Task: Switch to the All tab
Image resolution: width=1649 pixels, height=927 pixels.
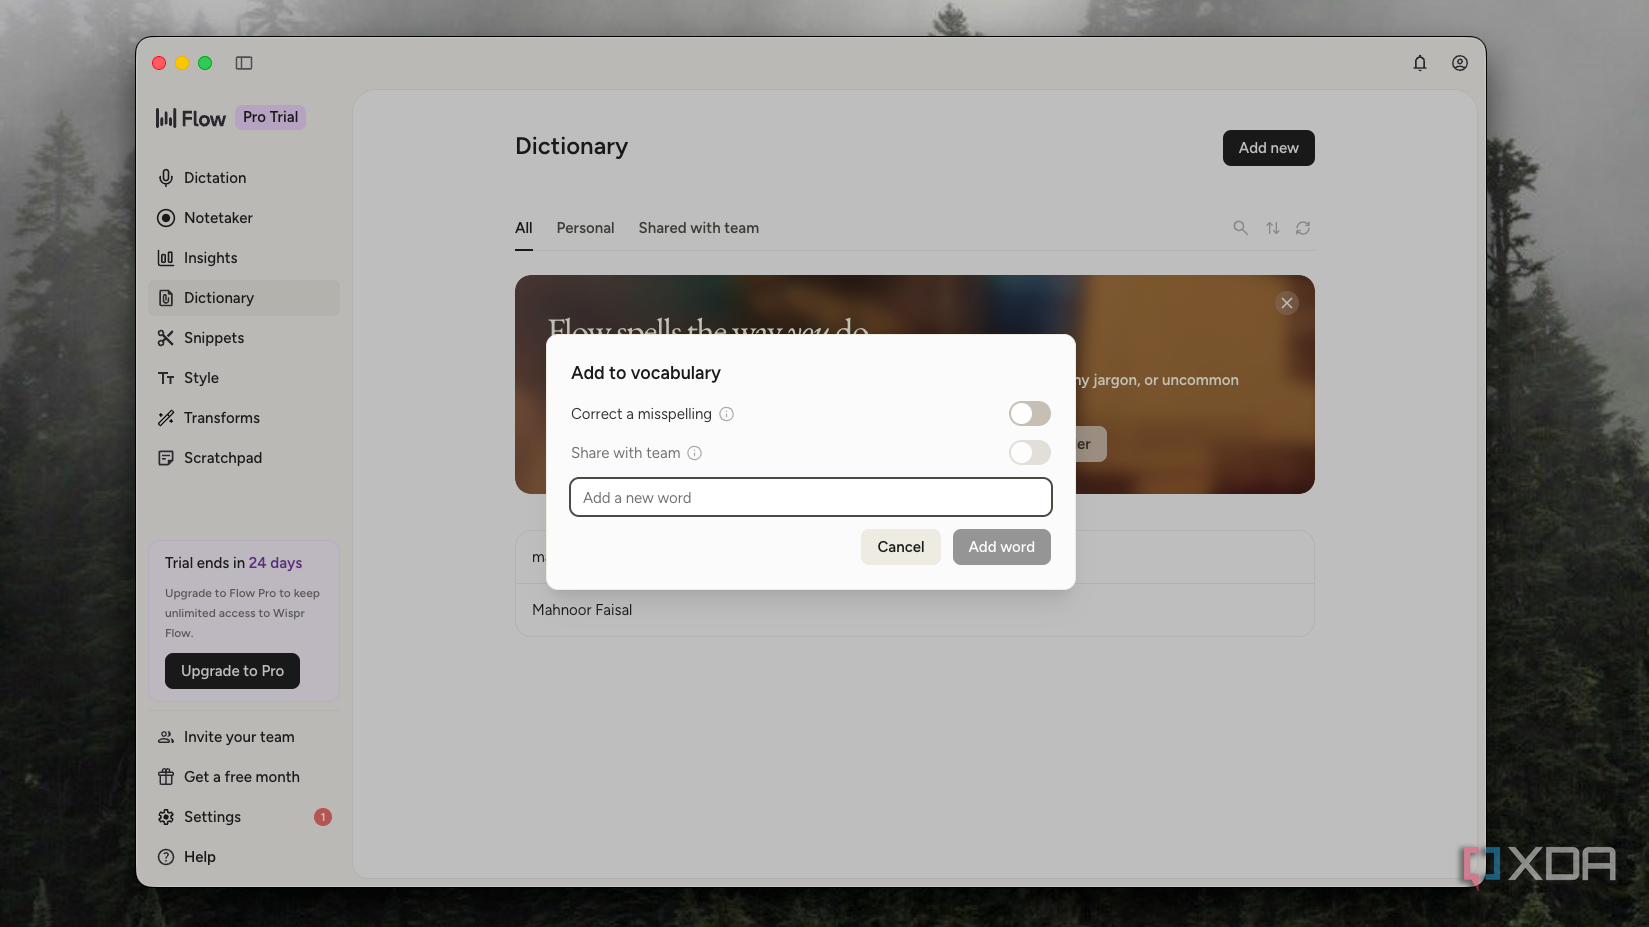Action: tap(524, 228)
